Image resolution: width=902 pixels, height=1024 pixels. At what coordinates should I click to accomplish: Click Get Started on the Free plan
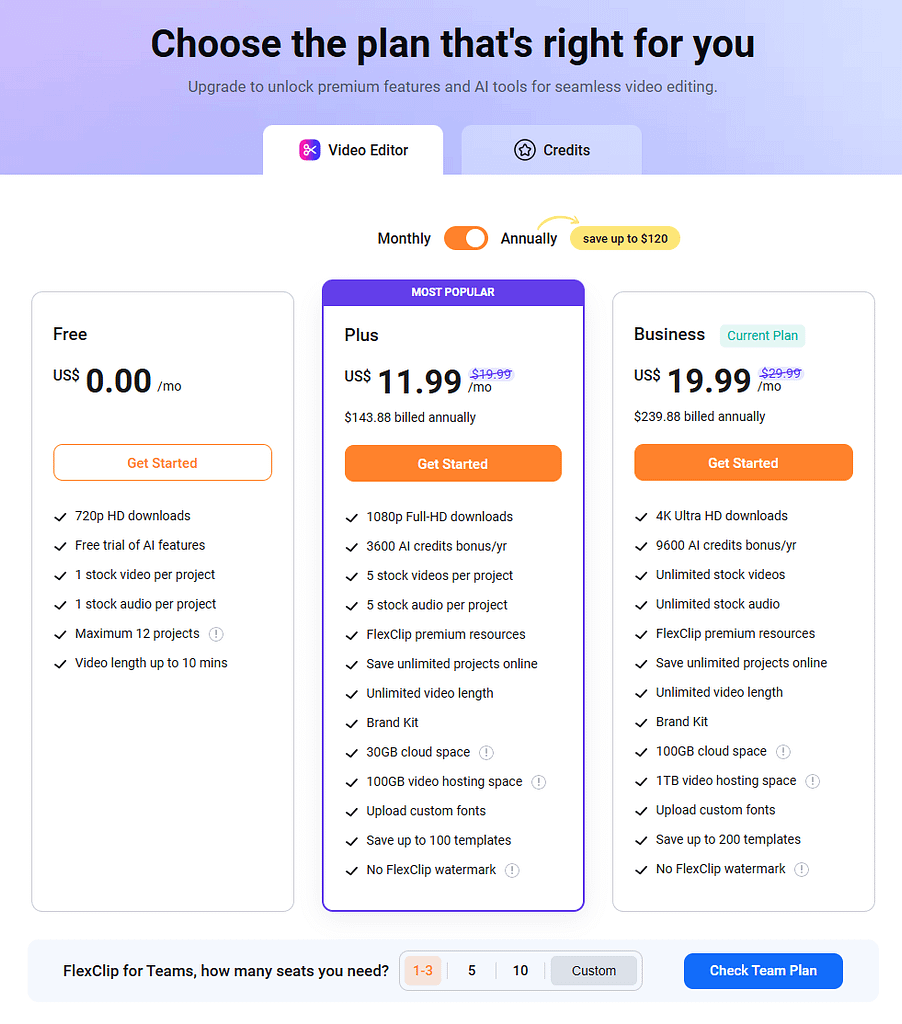click(x=162, y=463)
